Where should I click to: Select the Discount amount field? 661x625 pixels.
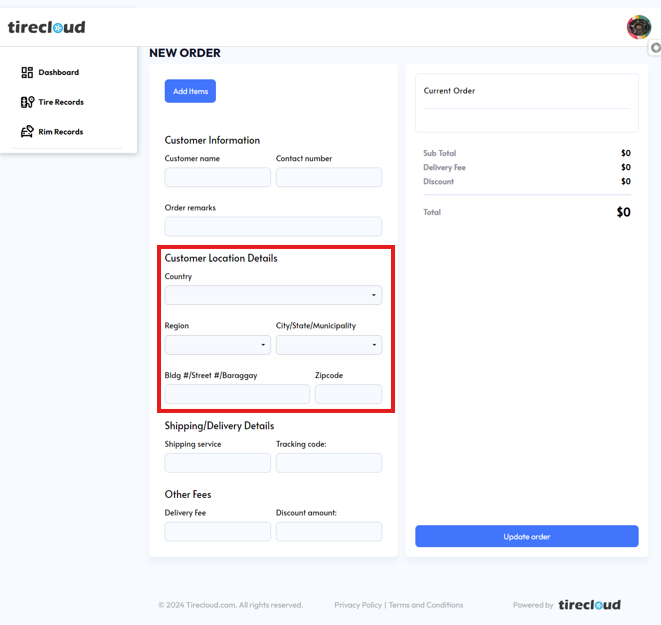pyautogui.click(x=329, y=532)
